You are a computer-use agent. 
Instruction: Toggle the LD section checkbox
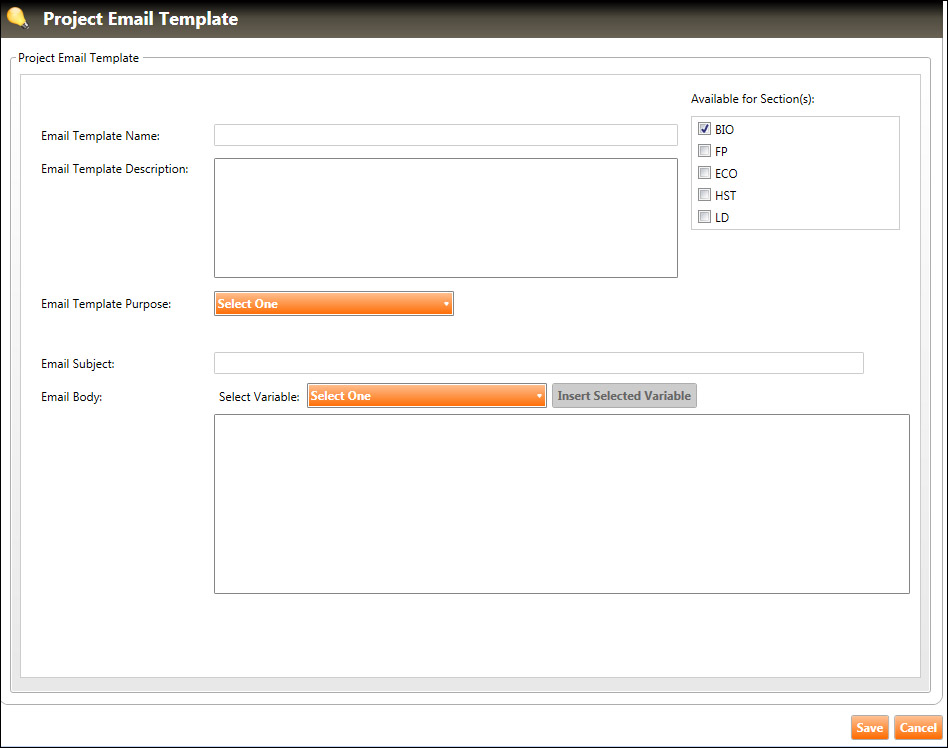[705, 217]
